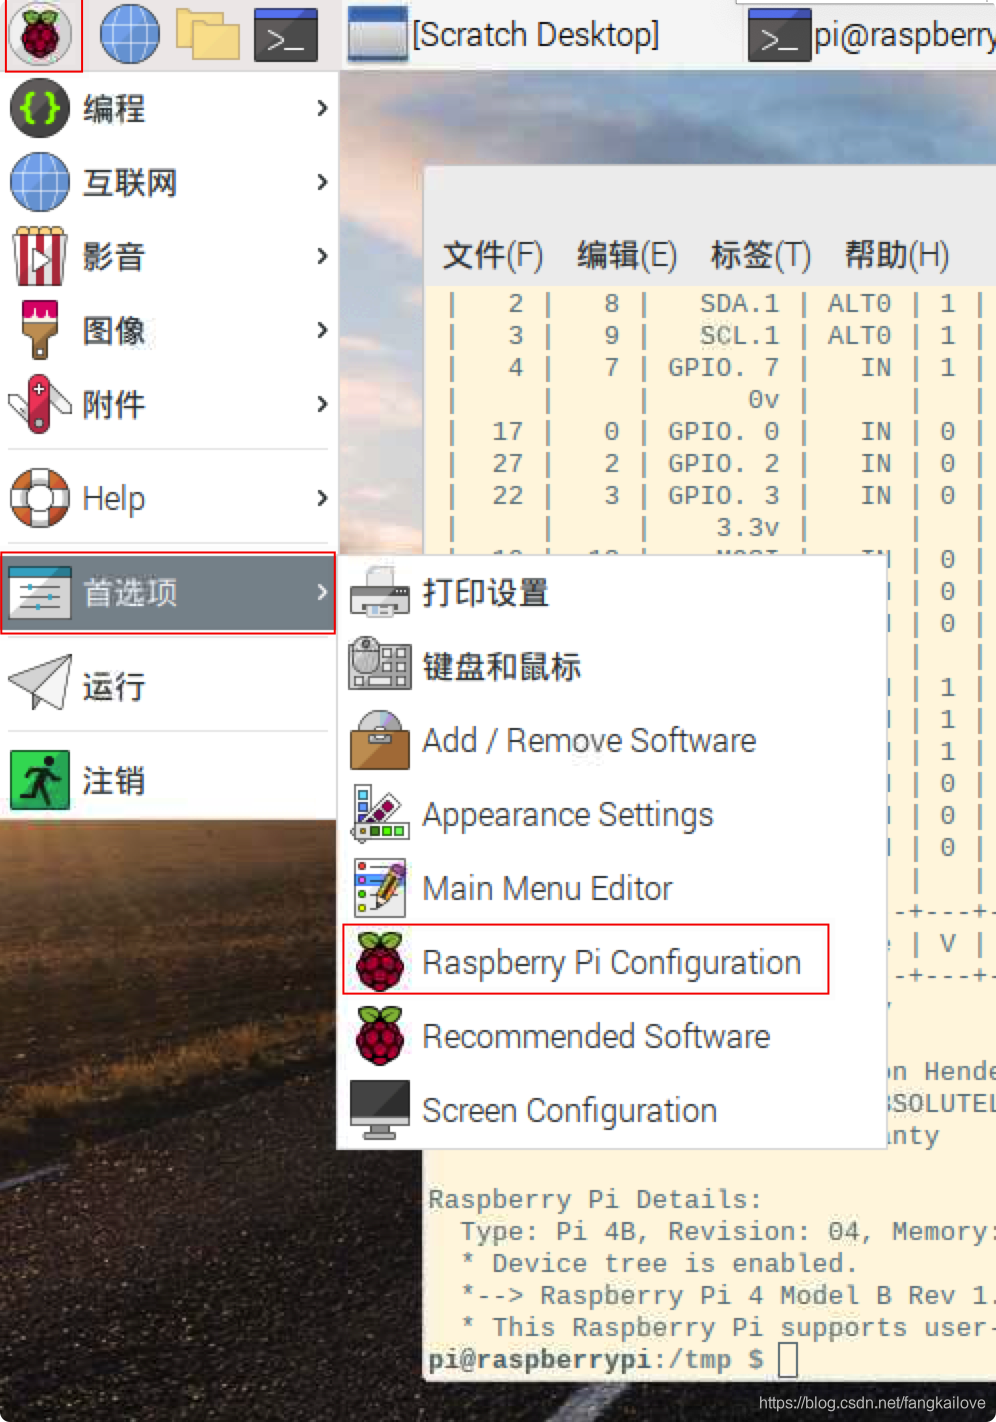Choose 运行 run menu entry
The width and height of the screenshot is (996, 1422).
[x=169, y=685]
